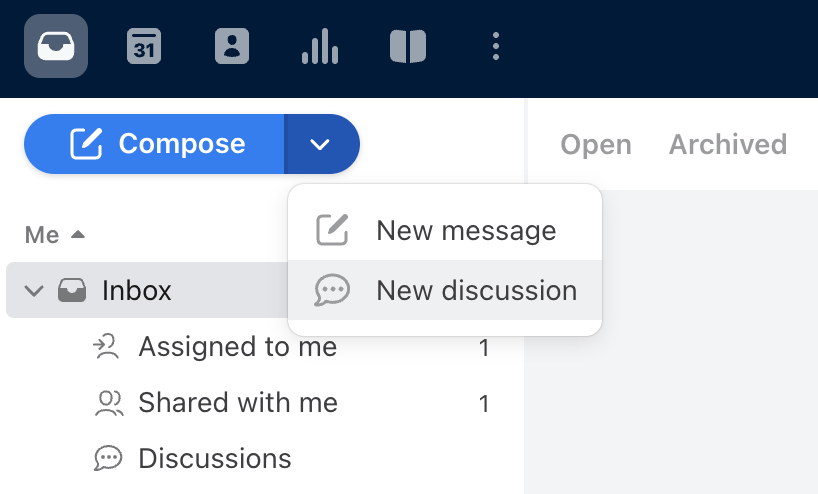Select New message from dropdown menu
The width and height of the screenshot is (818, 494).
[466, 231]
